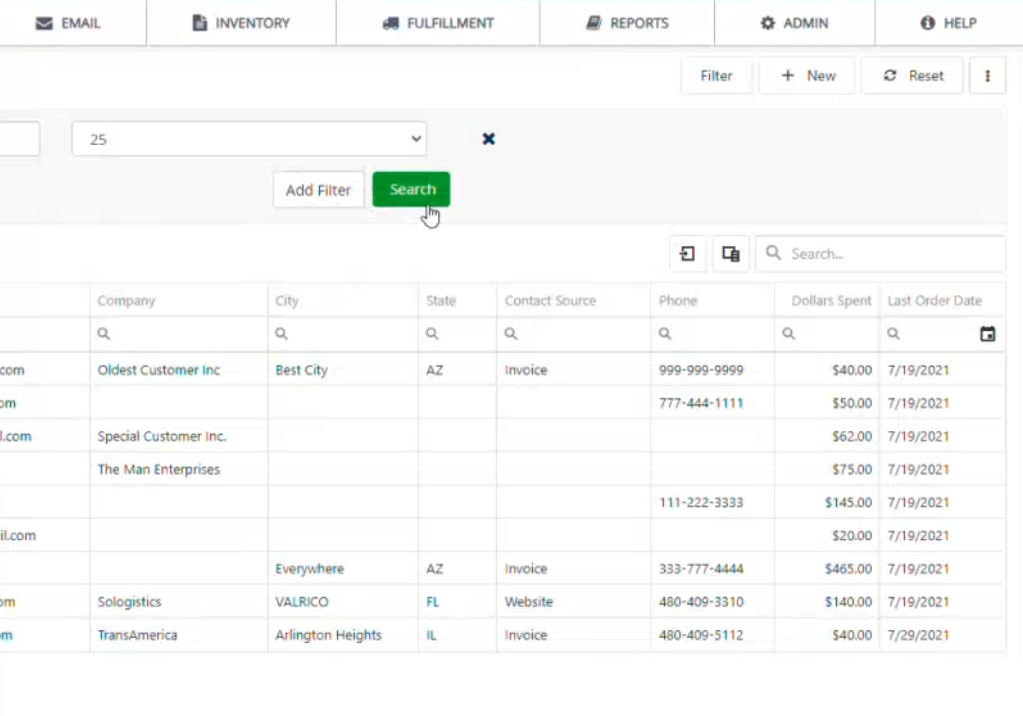
Task: Run the green Search button
Action: point(412,189)
